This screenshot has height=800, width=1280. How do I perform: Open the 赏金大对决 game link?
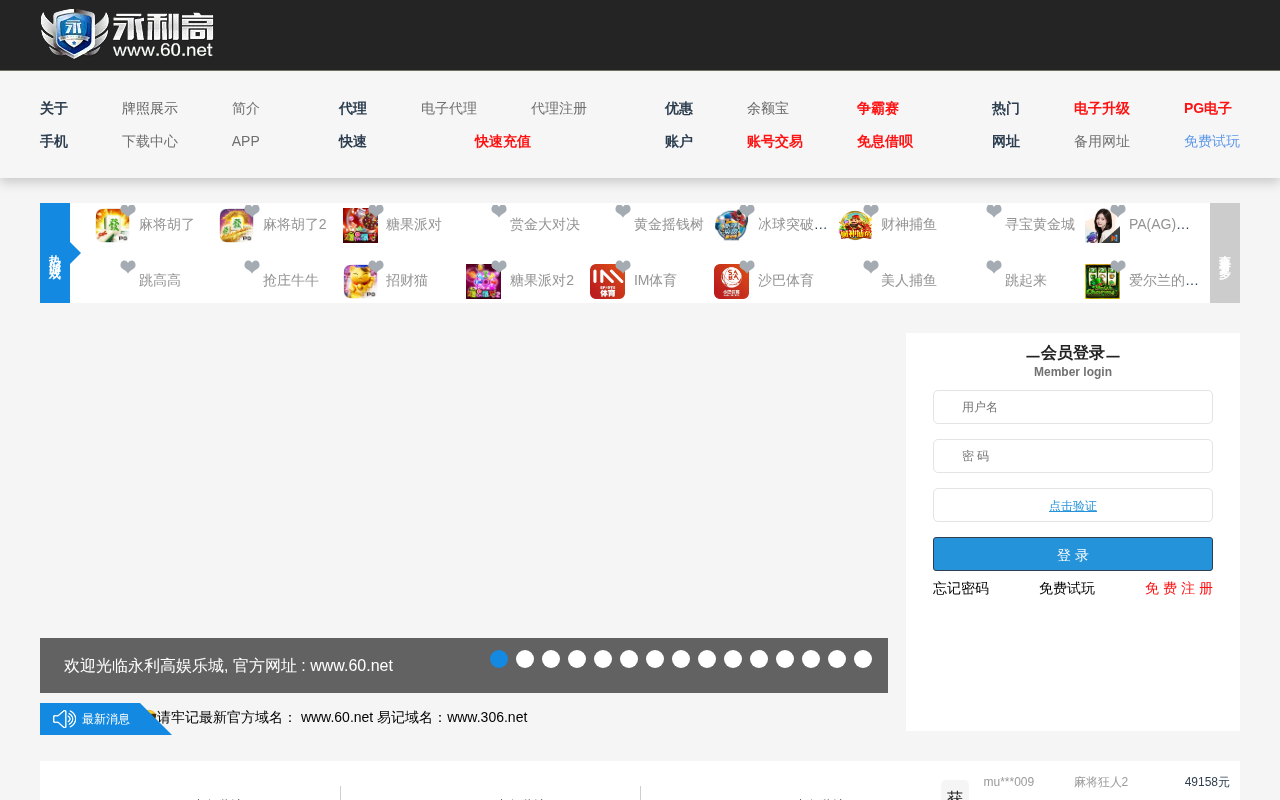click(545, 225)
